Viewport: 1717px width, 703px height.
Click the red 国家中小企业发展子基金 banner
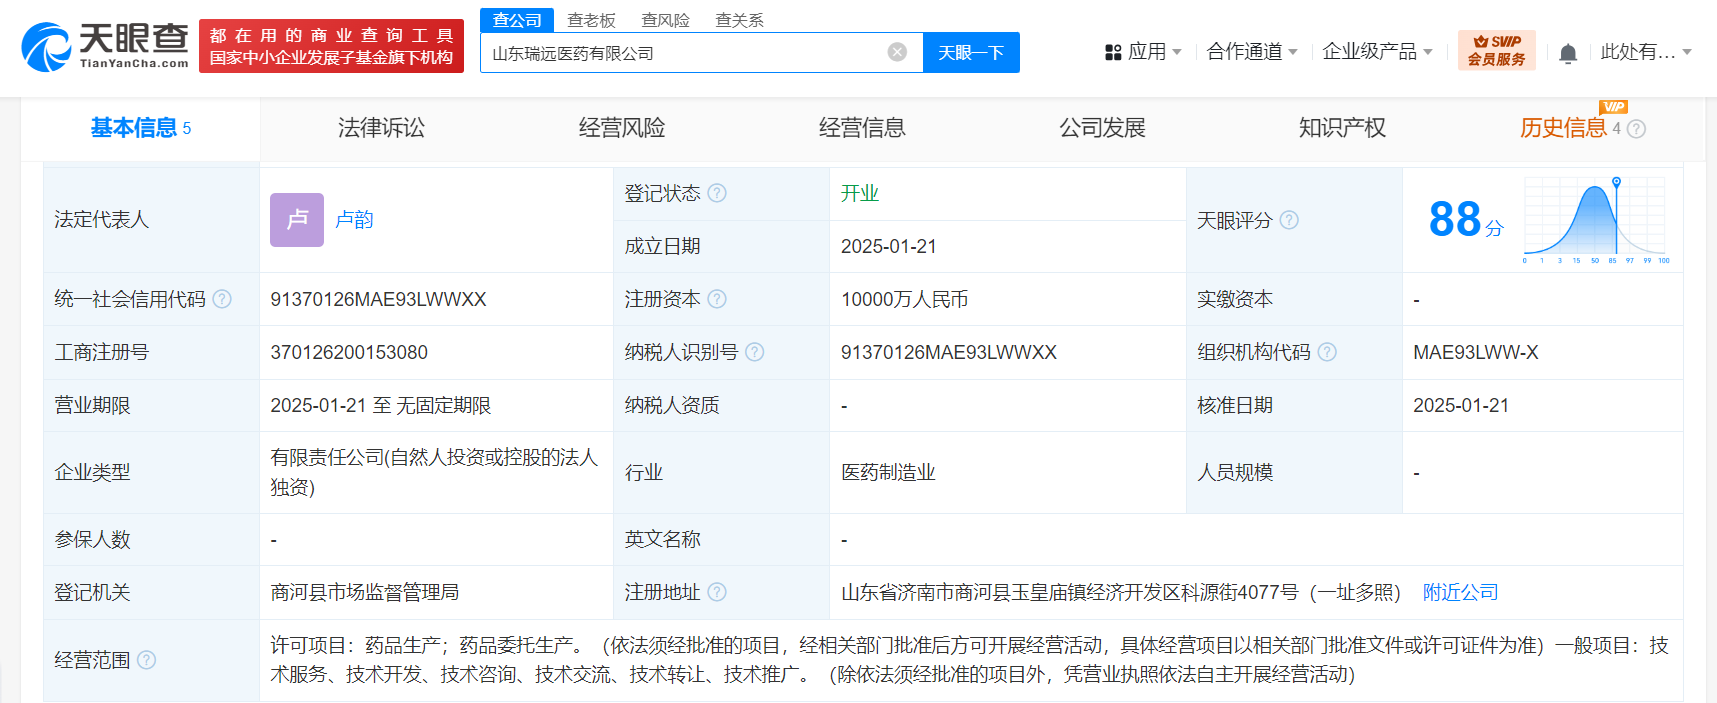coord(331,46)
